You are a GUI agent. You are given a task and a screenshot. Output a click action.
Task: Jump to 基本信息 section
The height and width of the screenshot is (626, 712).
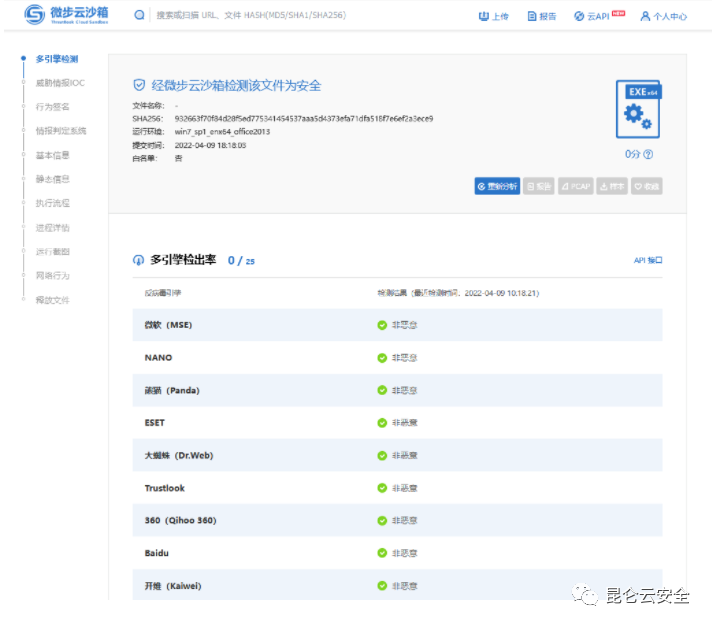pyautogui.click(x=53, y=155)
